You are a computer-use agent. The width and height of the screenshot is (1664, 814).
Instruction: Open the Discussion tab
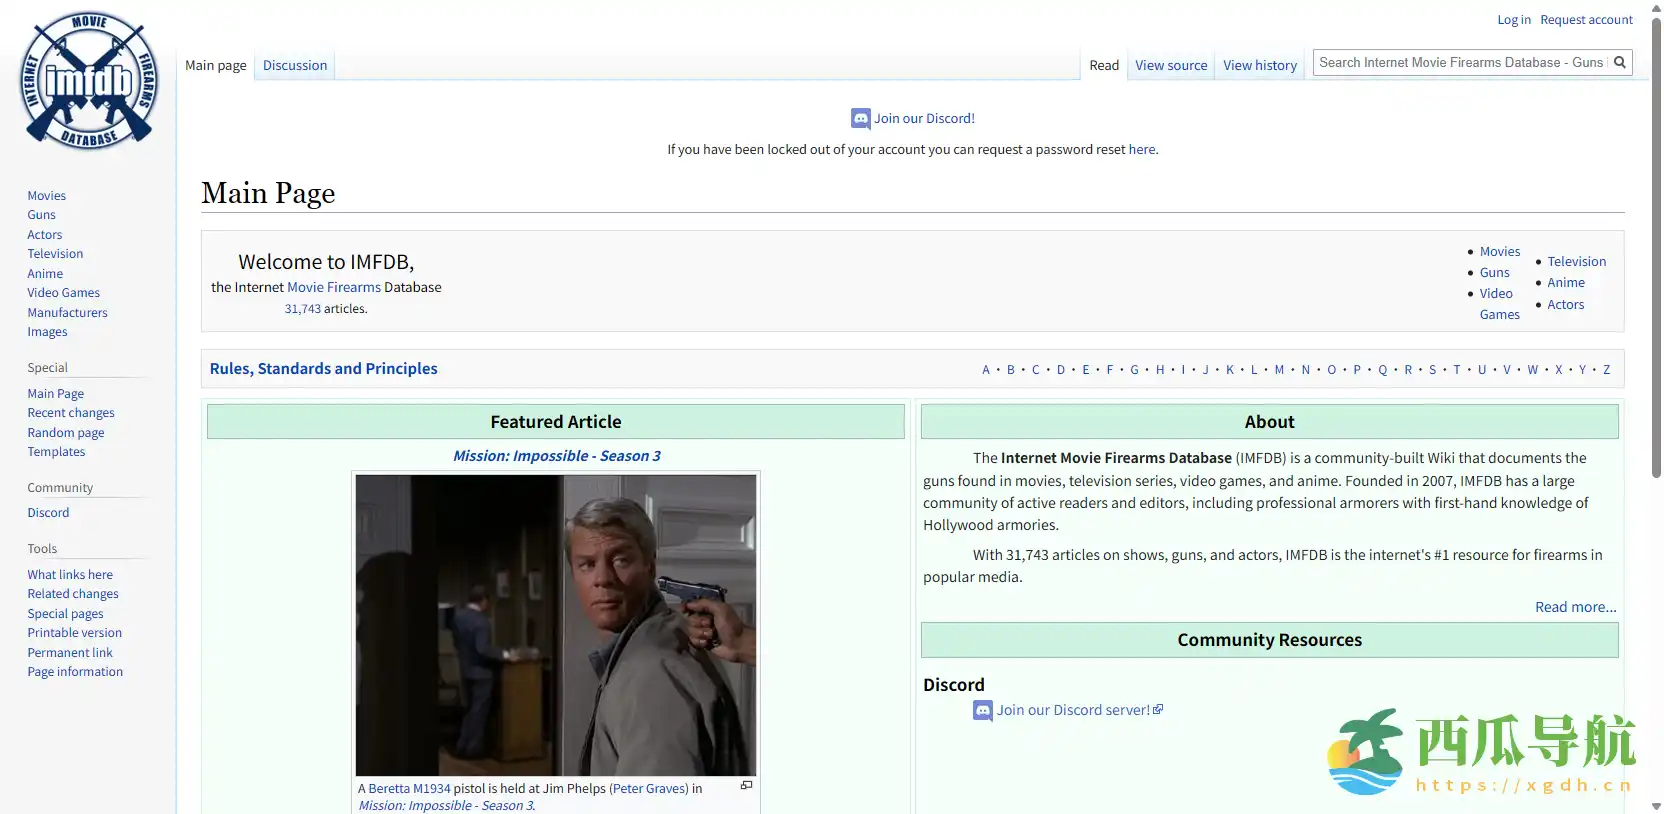coord(295,66)
